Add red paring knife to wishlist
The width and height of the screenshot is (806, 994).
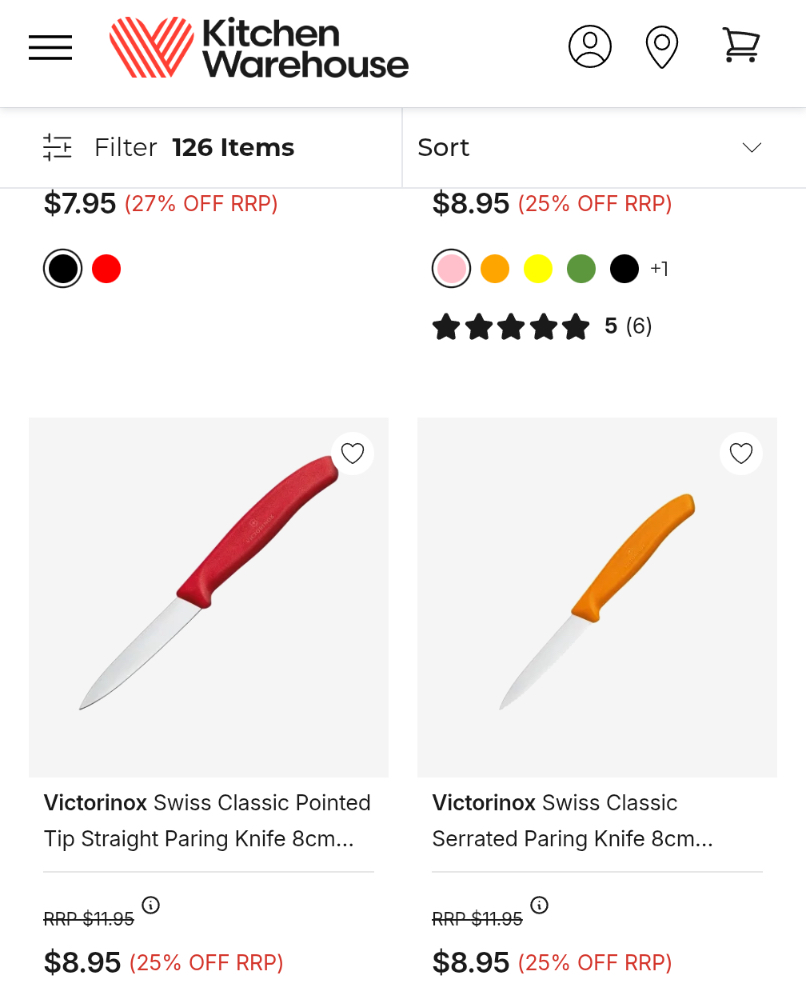point(352,453)
